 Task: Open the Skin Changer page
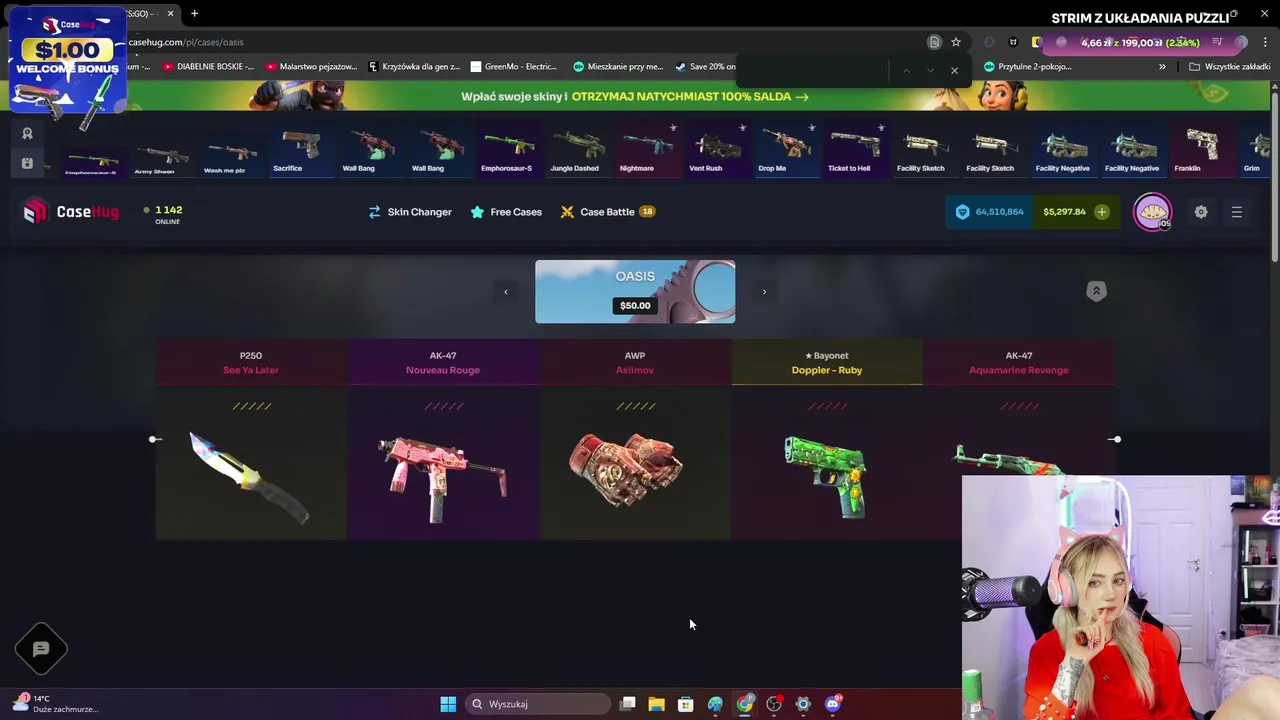[410, 212]
